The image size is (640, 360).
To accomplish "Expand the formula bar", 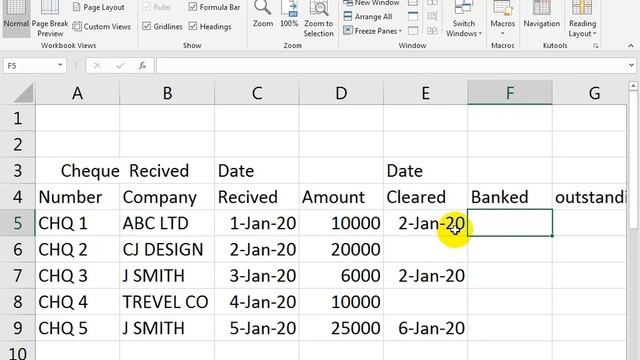I will pos(631,65).
